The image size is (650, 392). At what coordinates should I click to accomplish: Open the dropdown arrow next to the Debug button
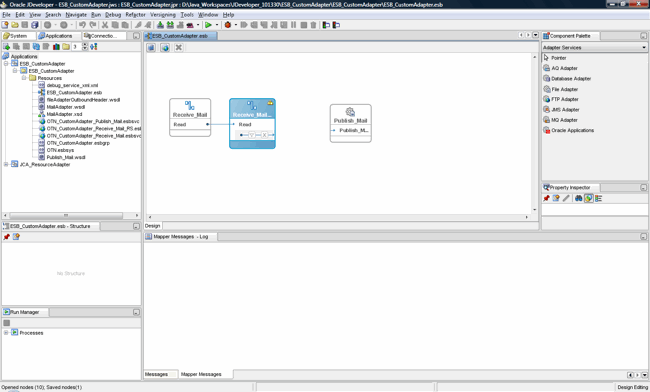pos(236,25)
